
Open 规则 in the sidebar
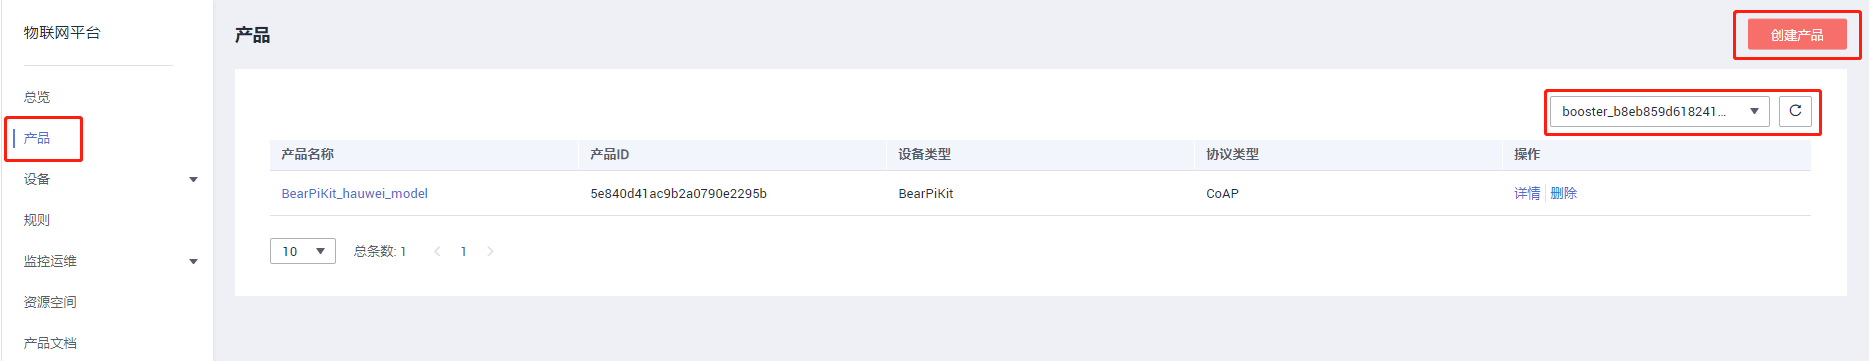pos(37,220)
